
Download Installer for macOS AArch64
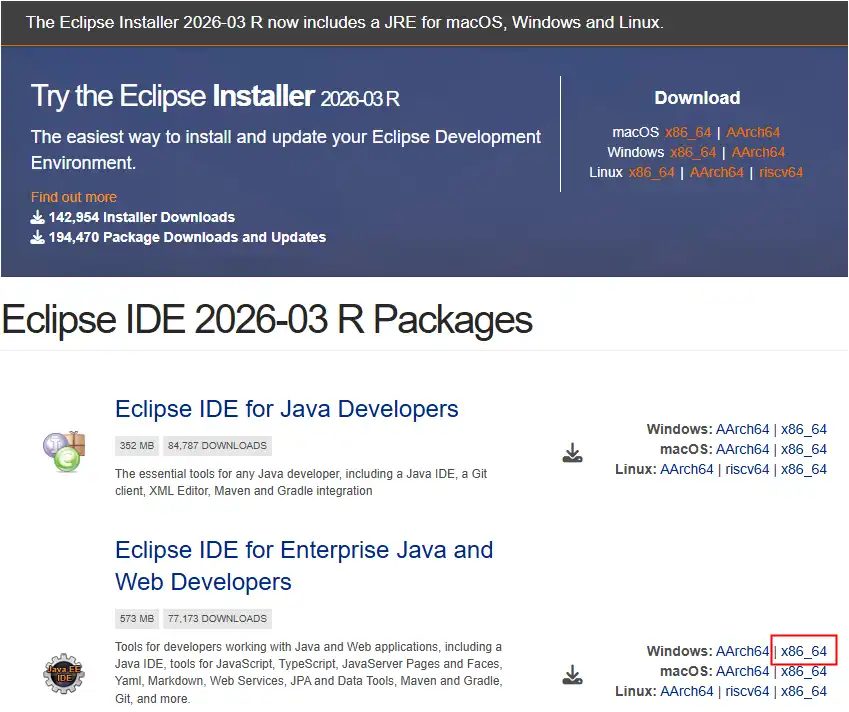753,132
